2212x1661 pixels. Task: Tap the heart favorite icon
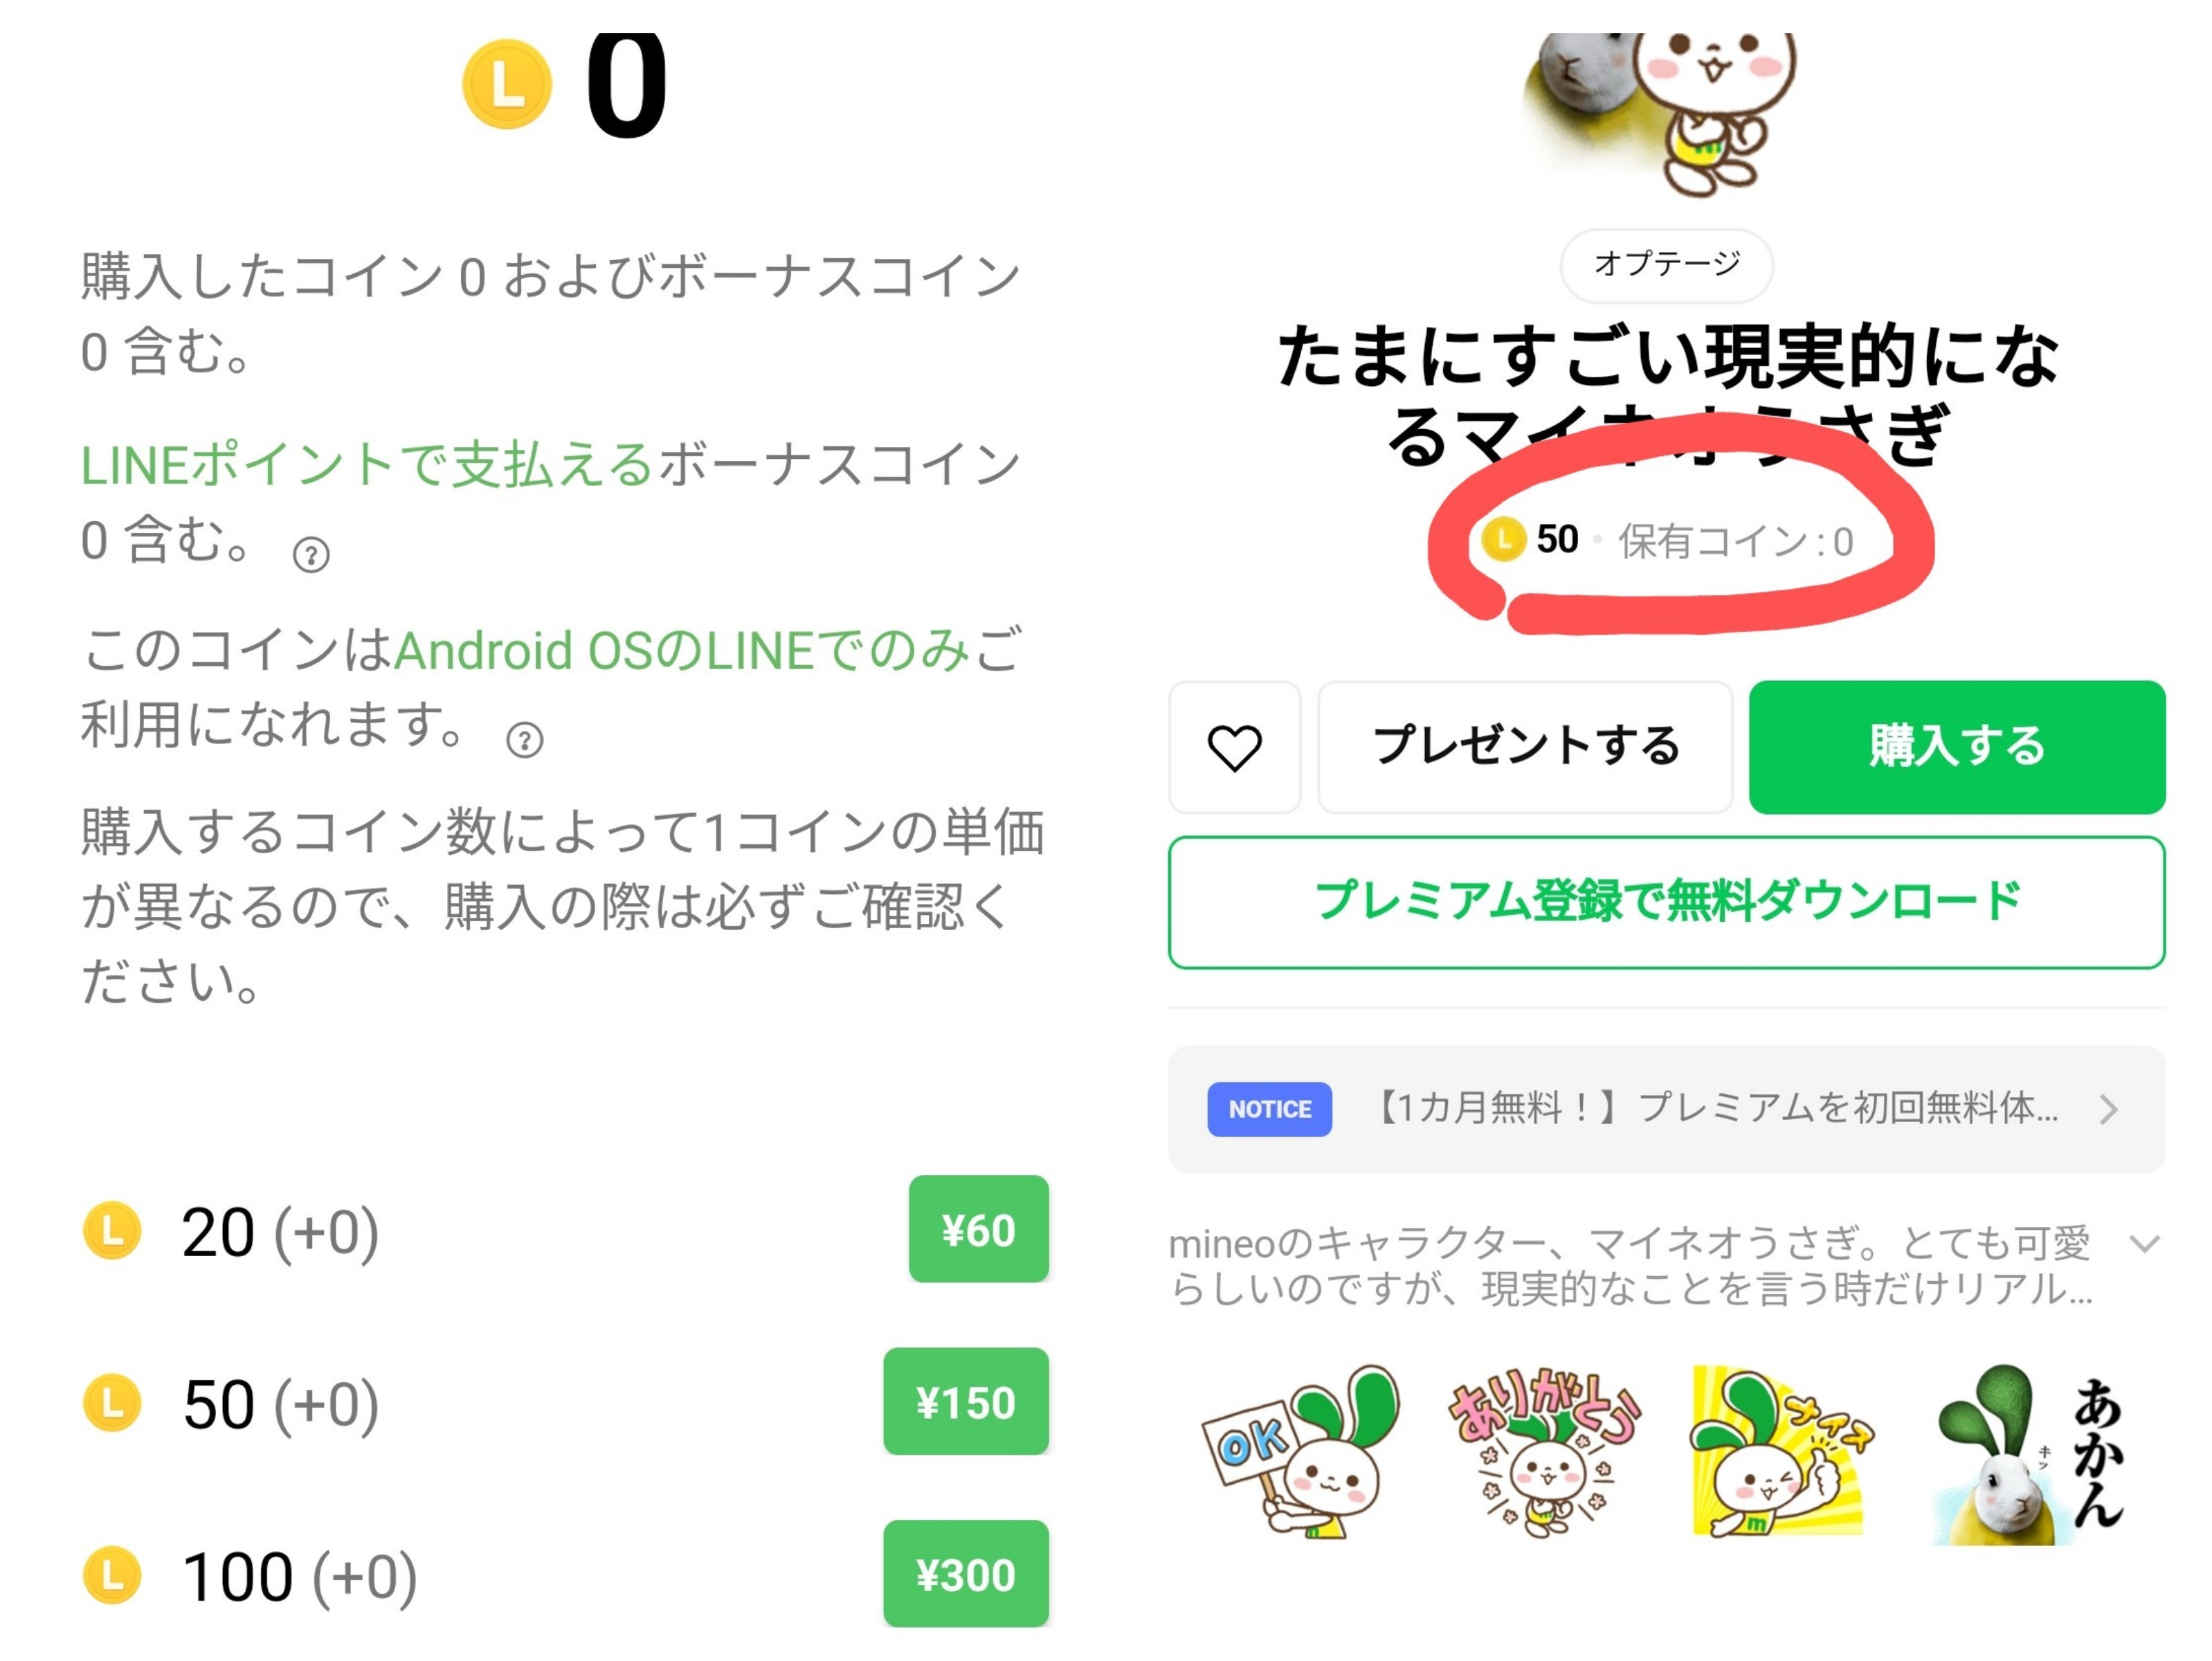[1234, 747]
